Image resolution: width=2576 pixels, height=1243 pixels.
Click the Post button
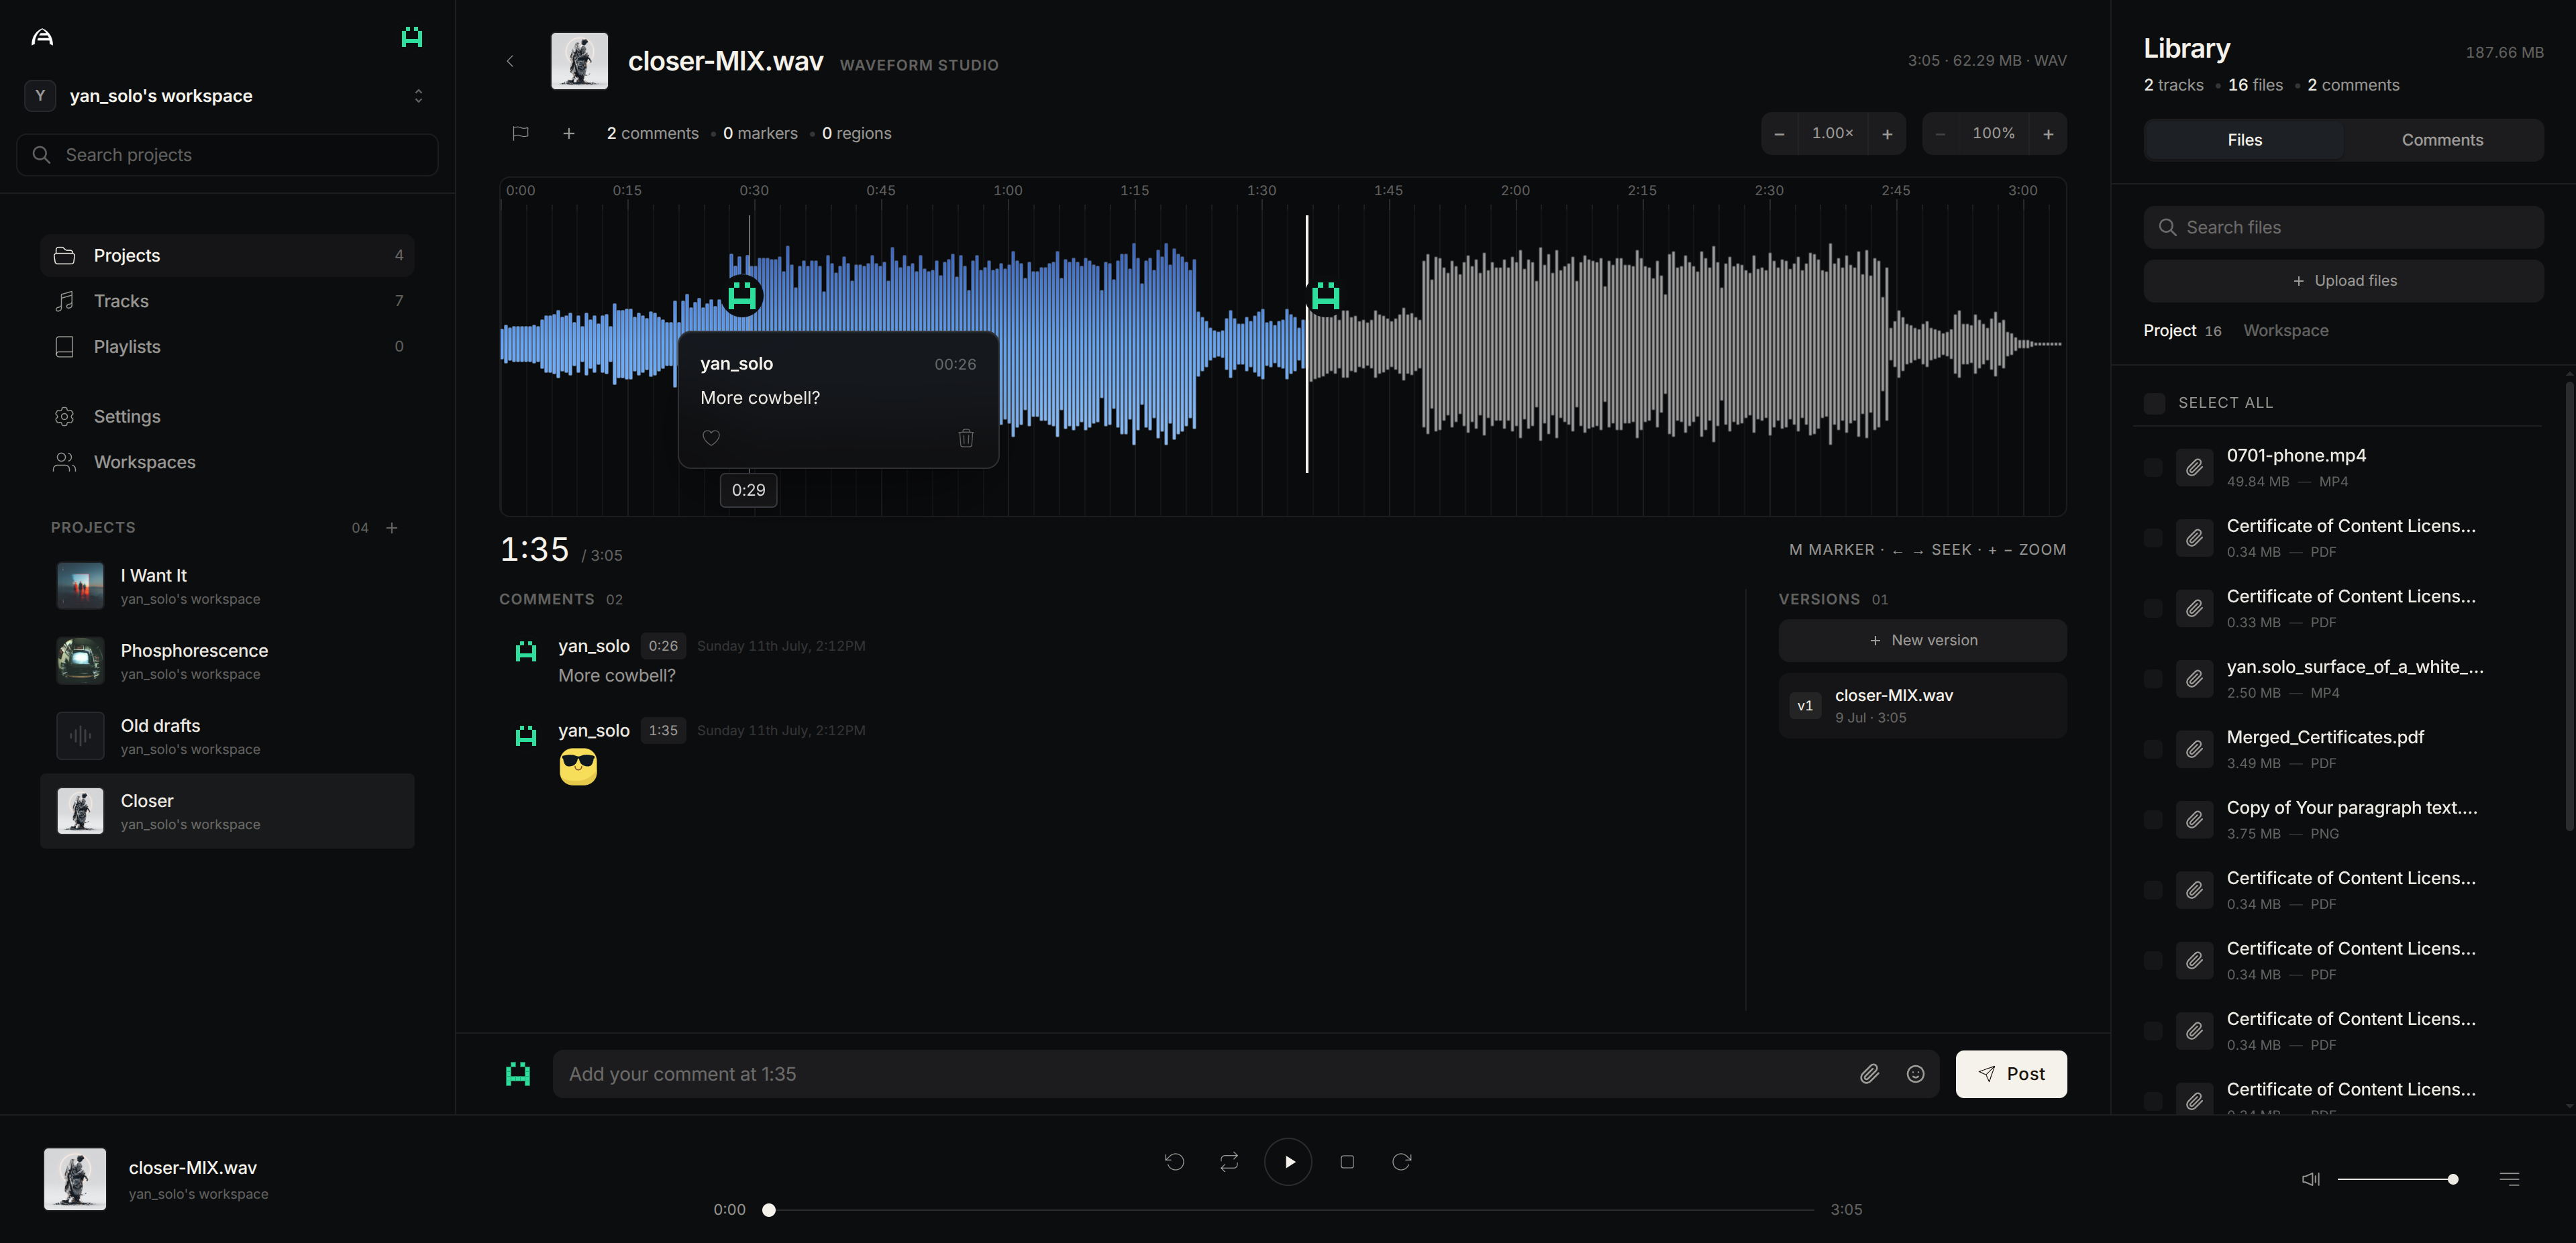click(x=2011, y=1074)
